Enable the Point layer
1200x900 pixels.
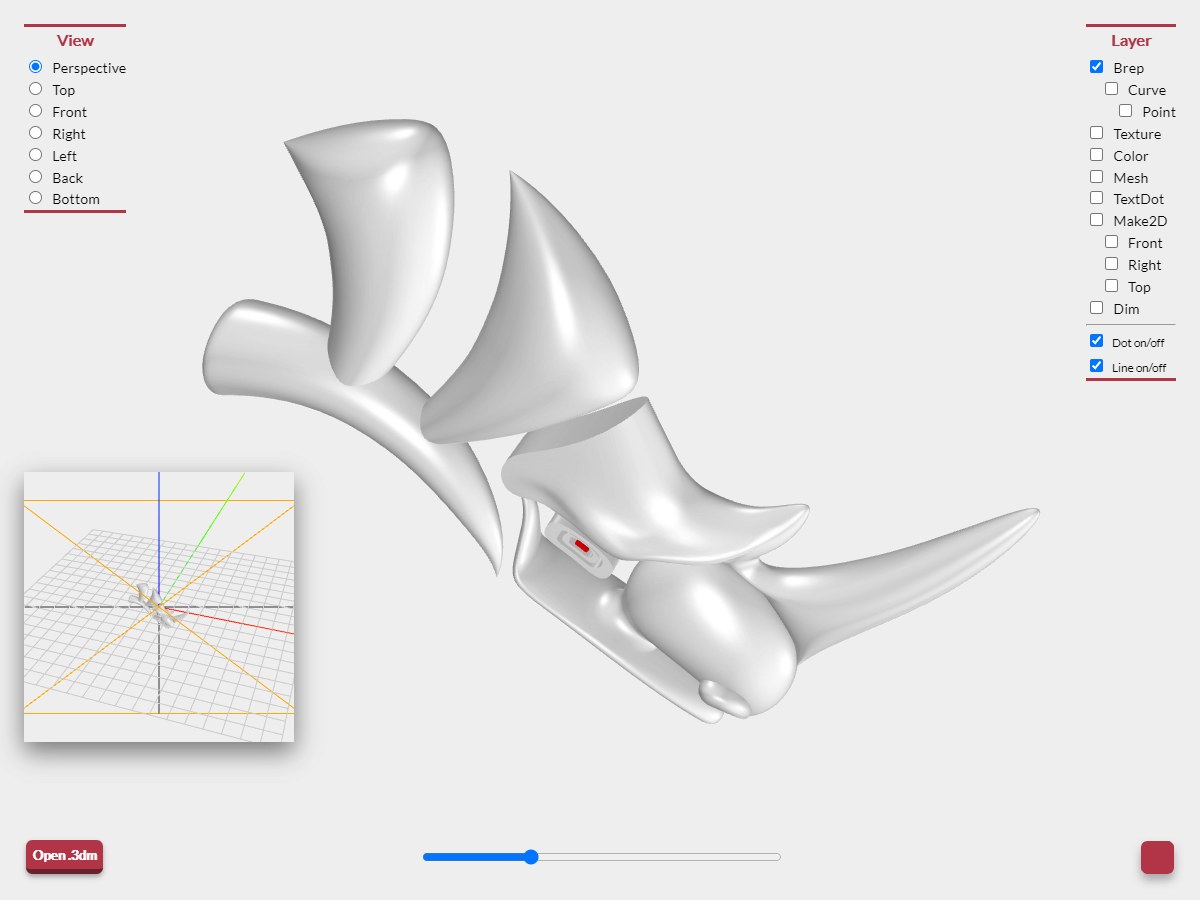coord(1126,110)
